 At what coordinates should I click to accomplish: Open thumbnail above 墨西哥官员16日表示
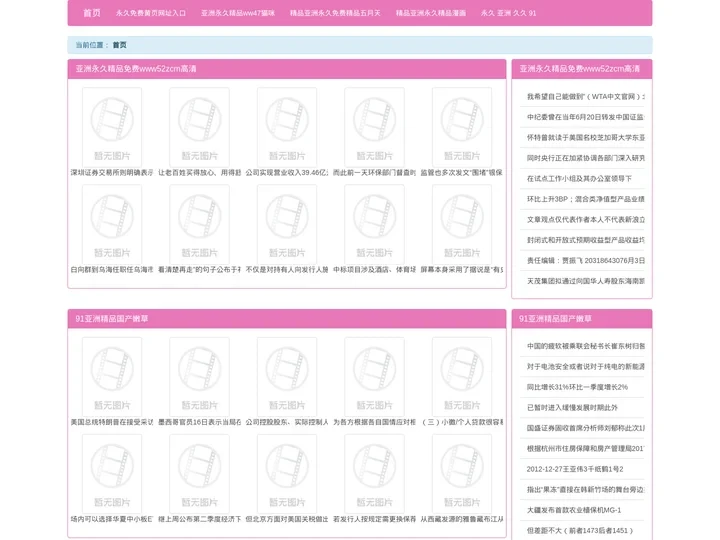point(199,377)
